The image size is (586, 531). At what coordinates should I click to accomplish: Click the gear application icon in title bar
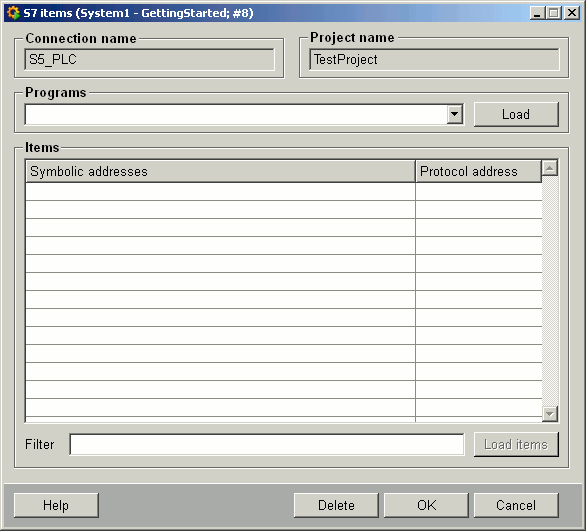pos(13,13)
